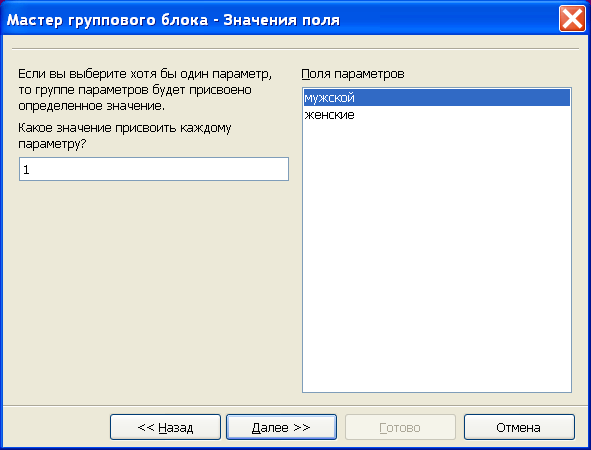Click the 'Значения поля' part of the title

click(x=282, y=20)
